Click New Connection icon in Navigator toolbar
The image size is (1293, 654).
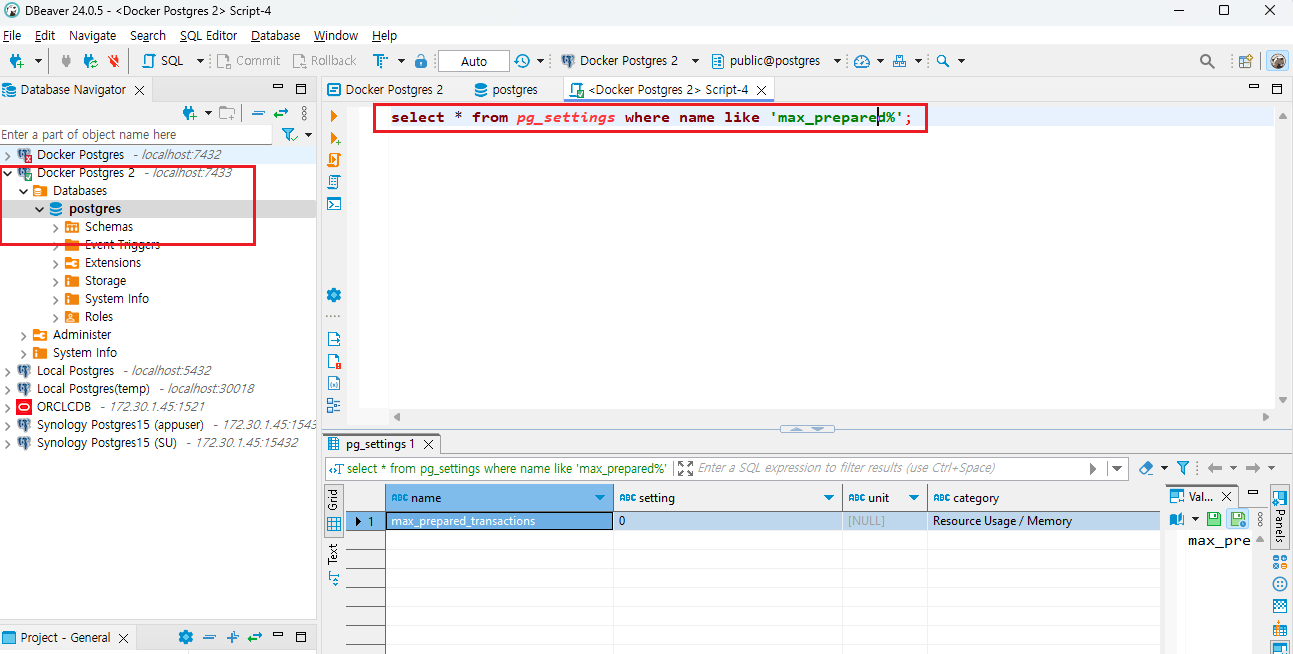(x=190, y=112)
